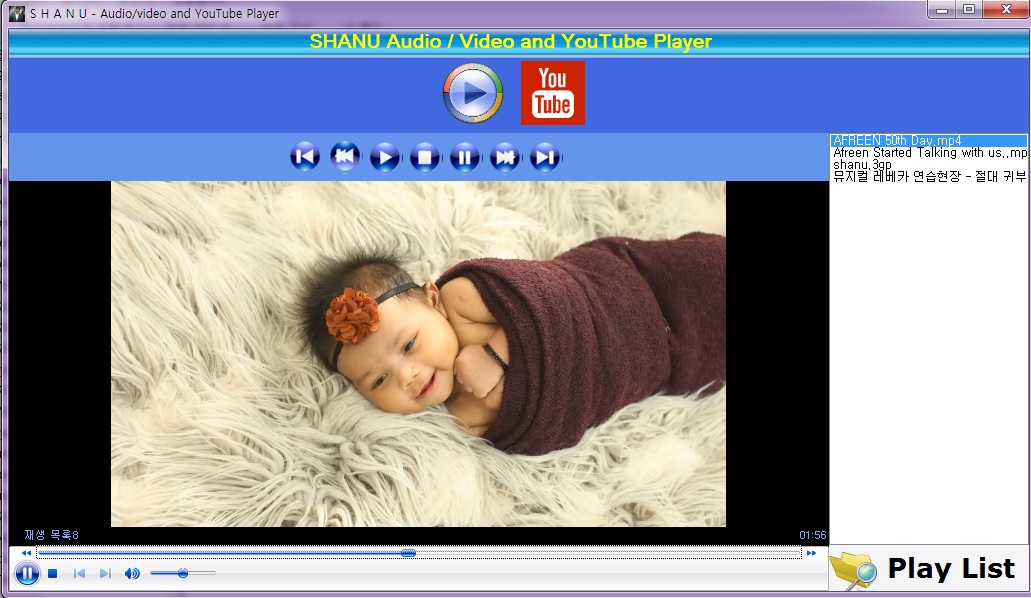Switch to the YouTube player logo
The width and height of the screenshot is (1031, 598).
pyautogui.click(x=552, y=93)
